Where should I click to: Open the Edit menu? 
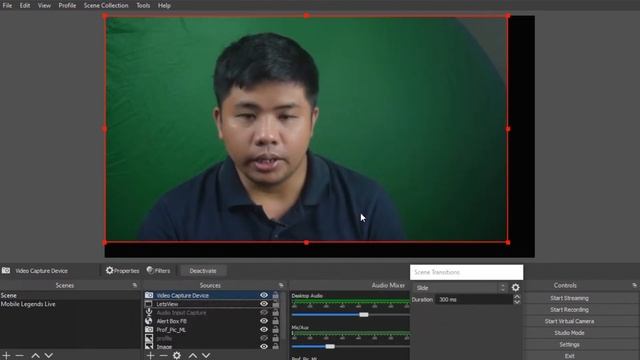(x=25, y=5)
